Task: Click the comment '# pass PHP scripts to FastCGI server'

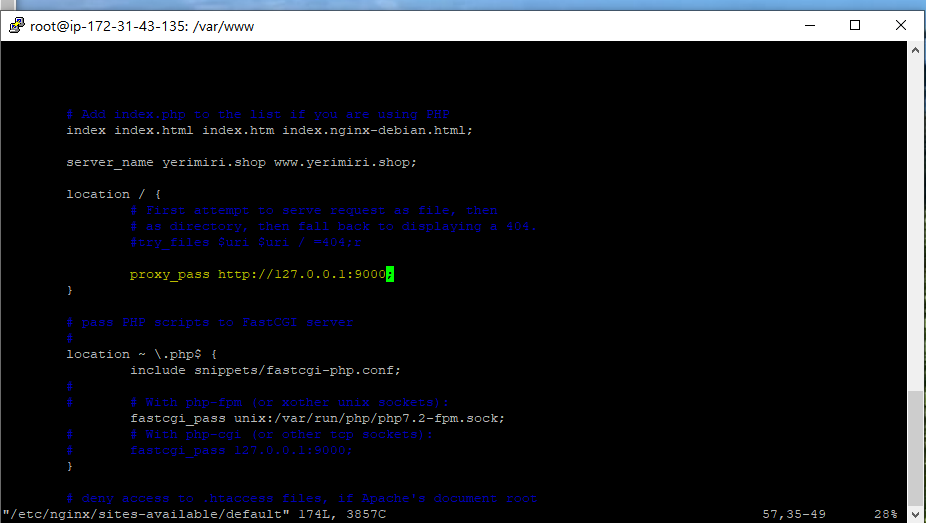Action: pyautogui.click(x=210, y=322)
